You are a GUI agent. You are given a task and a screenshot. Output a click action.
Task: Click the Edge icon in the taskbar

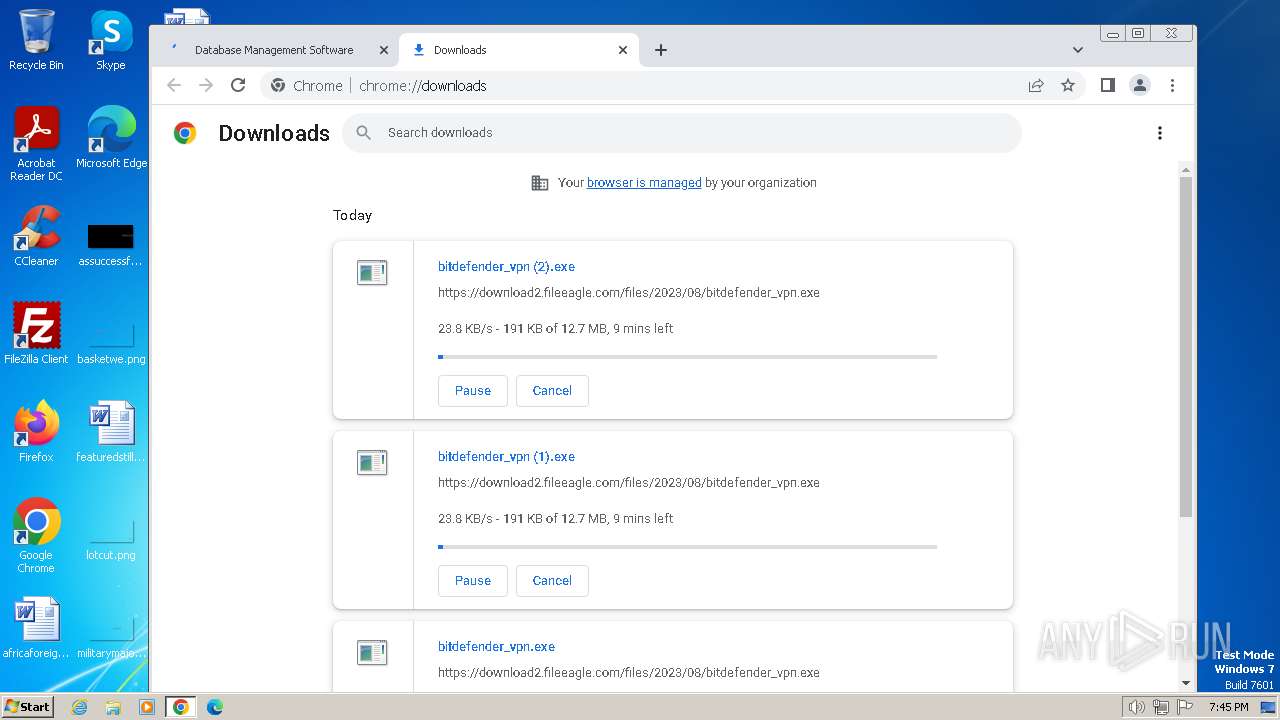click(x=214, y=707)
